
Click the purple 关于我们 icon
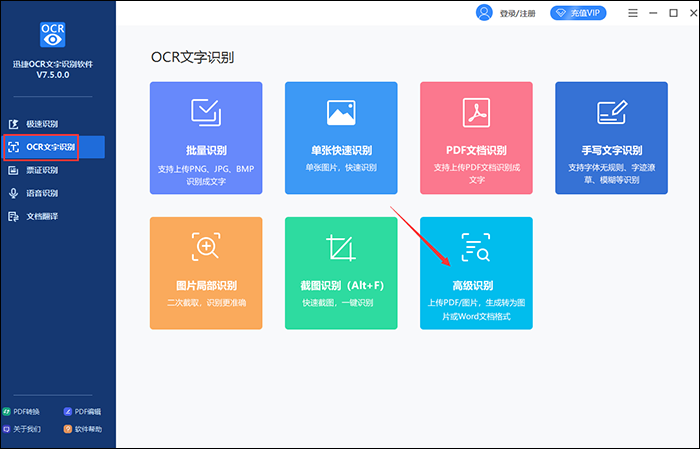(x=7, y=429)
